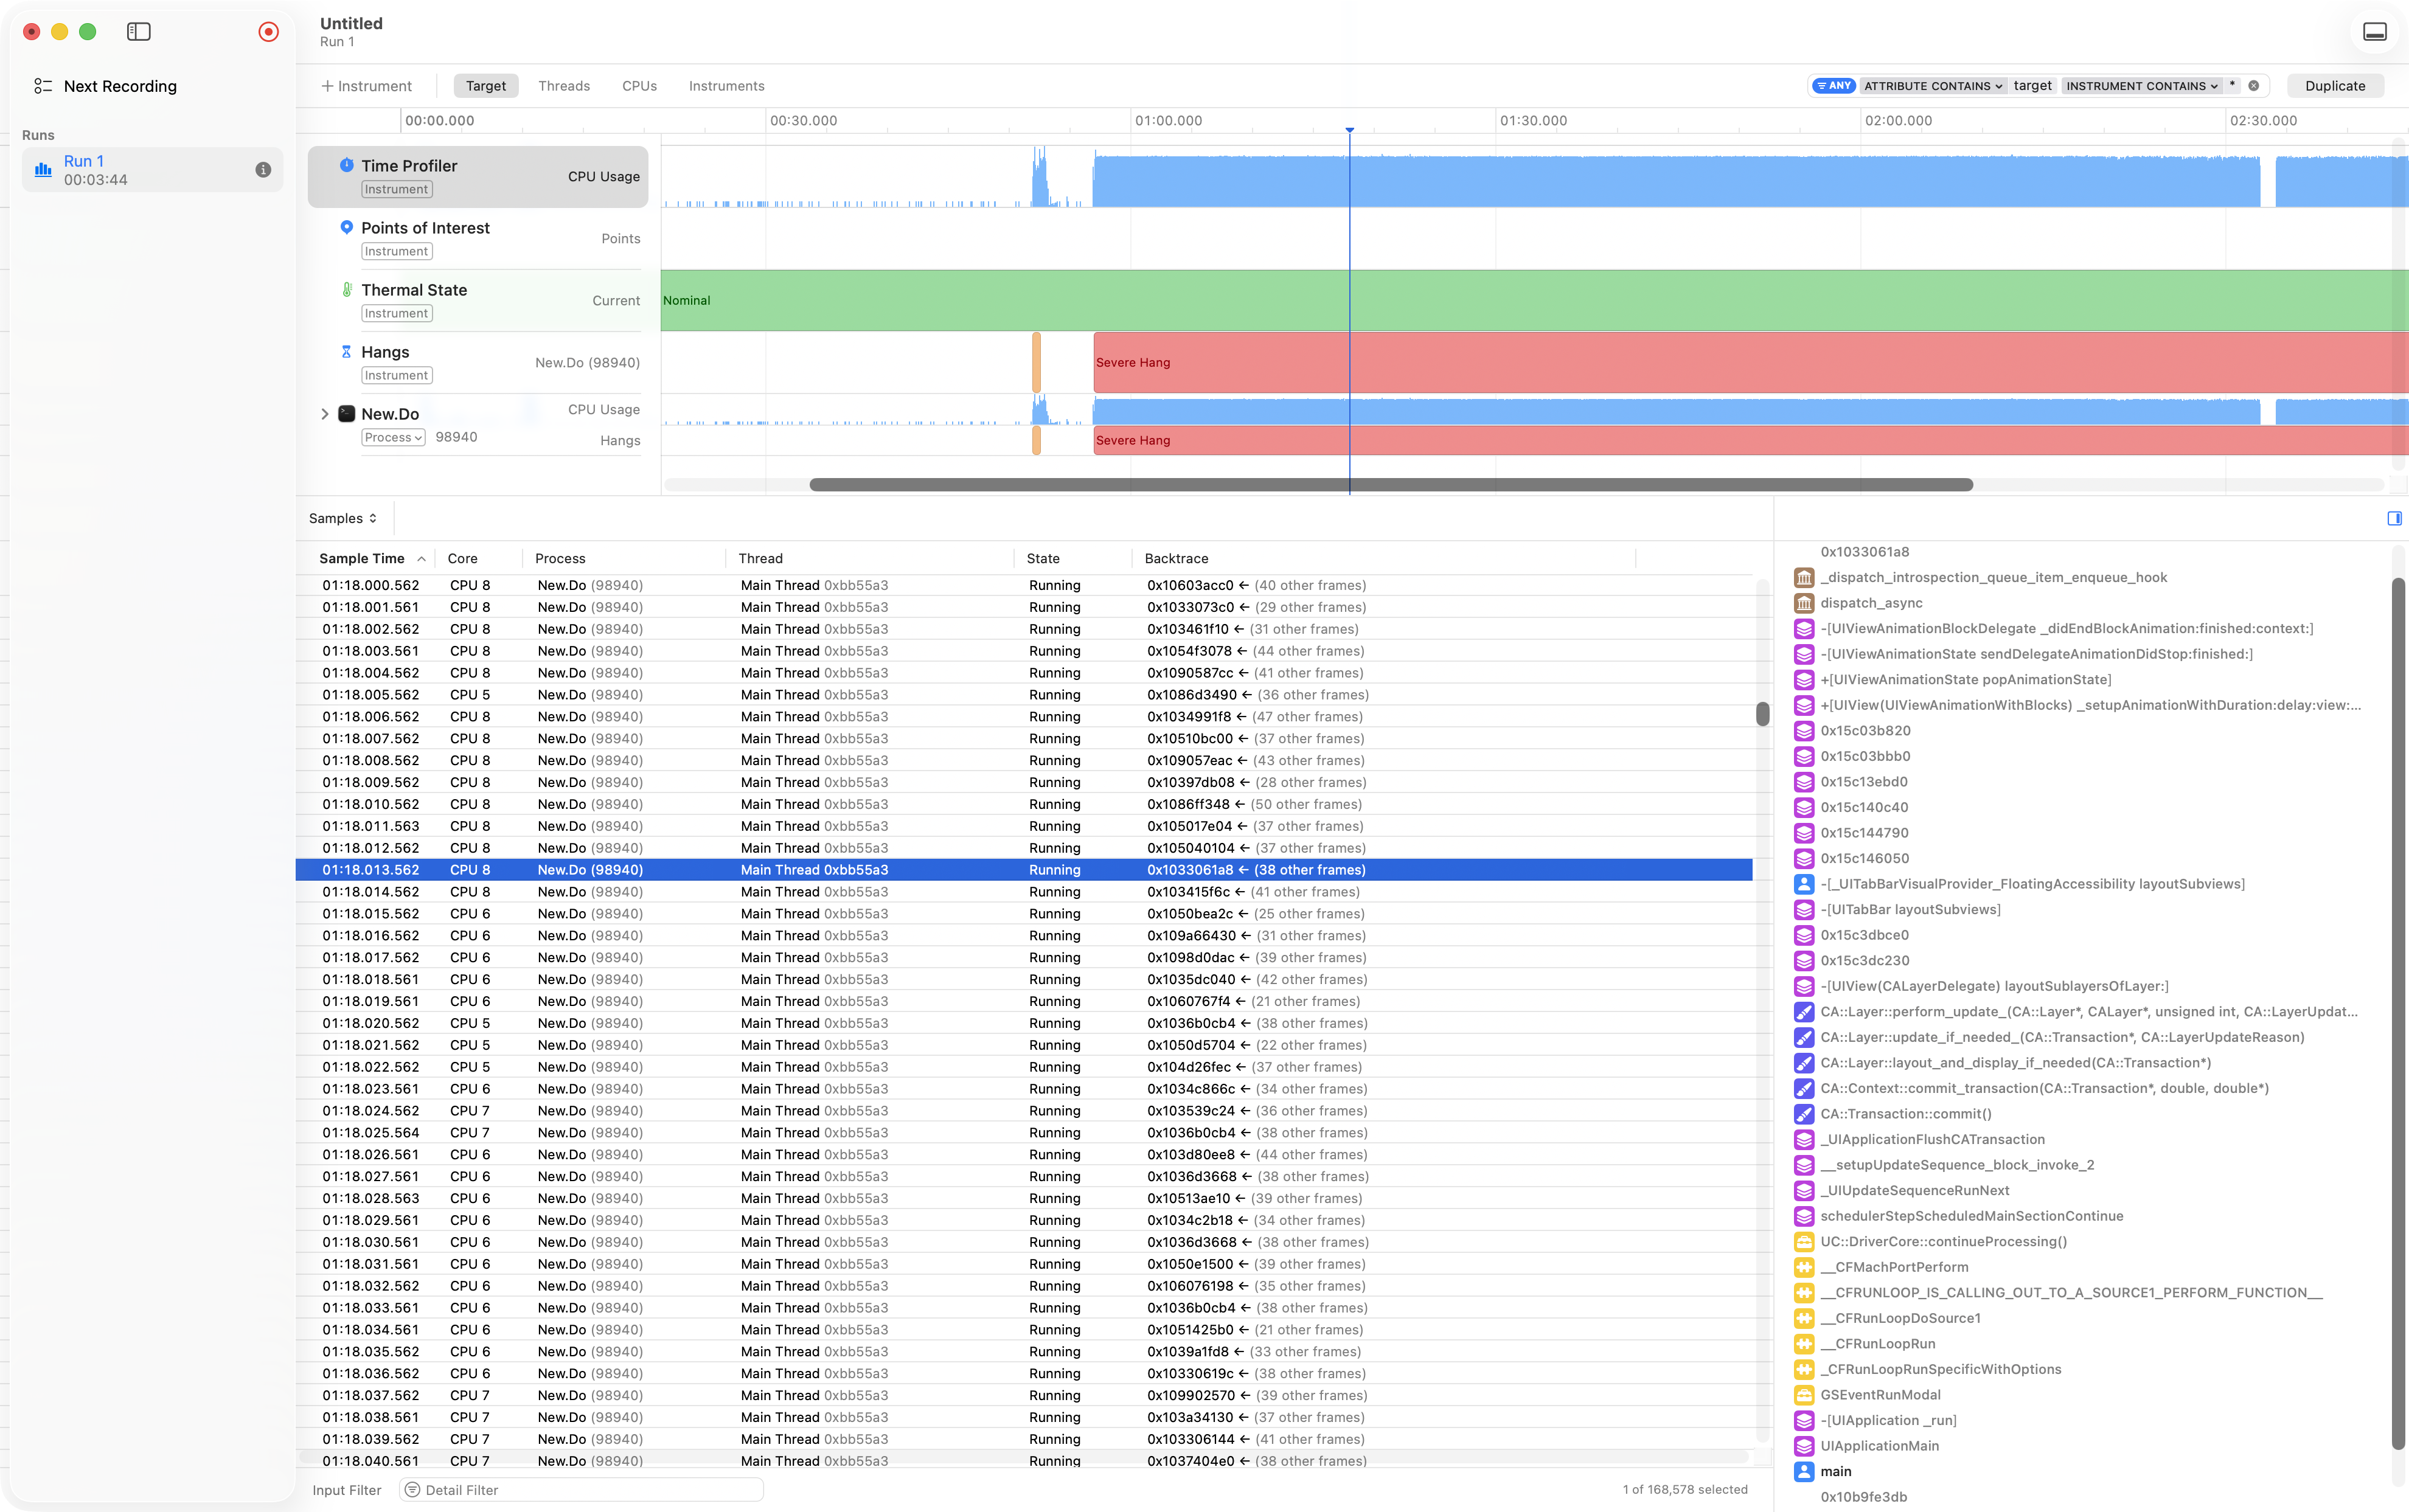The width and height of the screenshot is (2409, 1512).
Task: Click the Hangs hourglass icon
Action: point(346,351)
